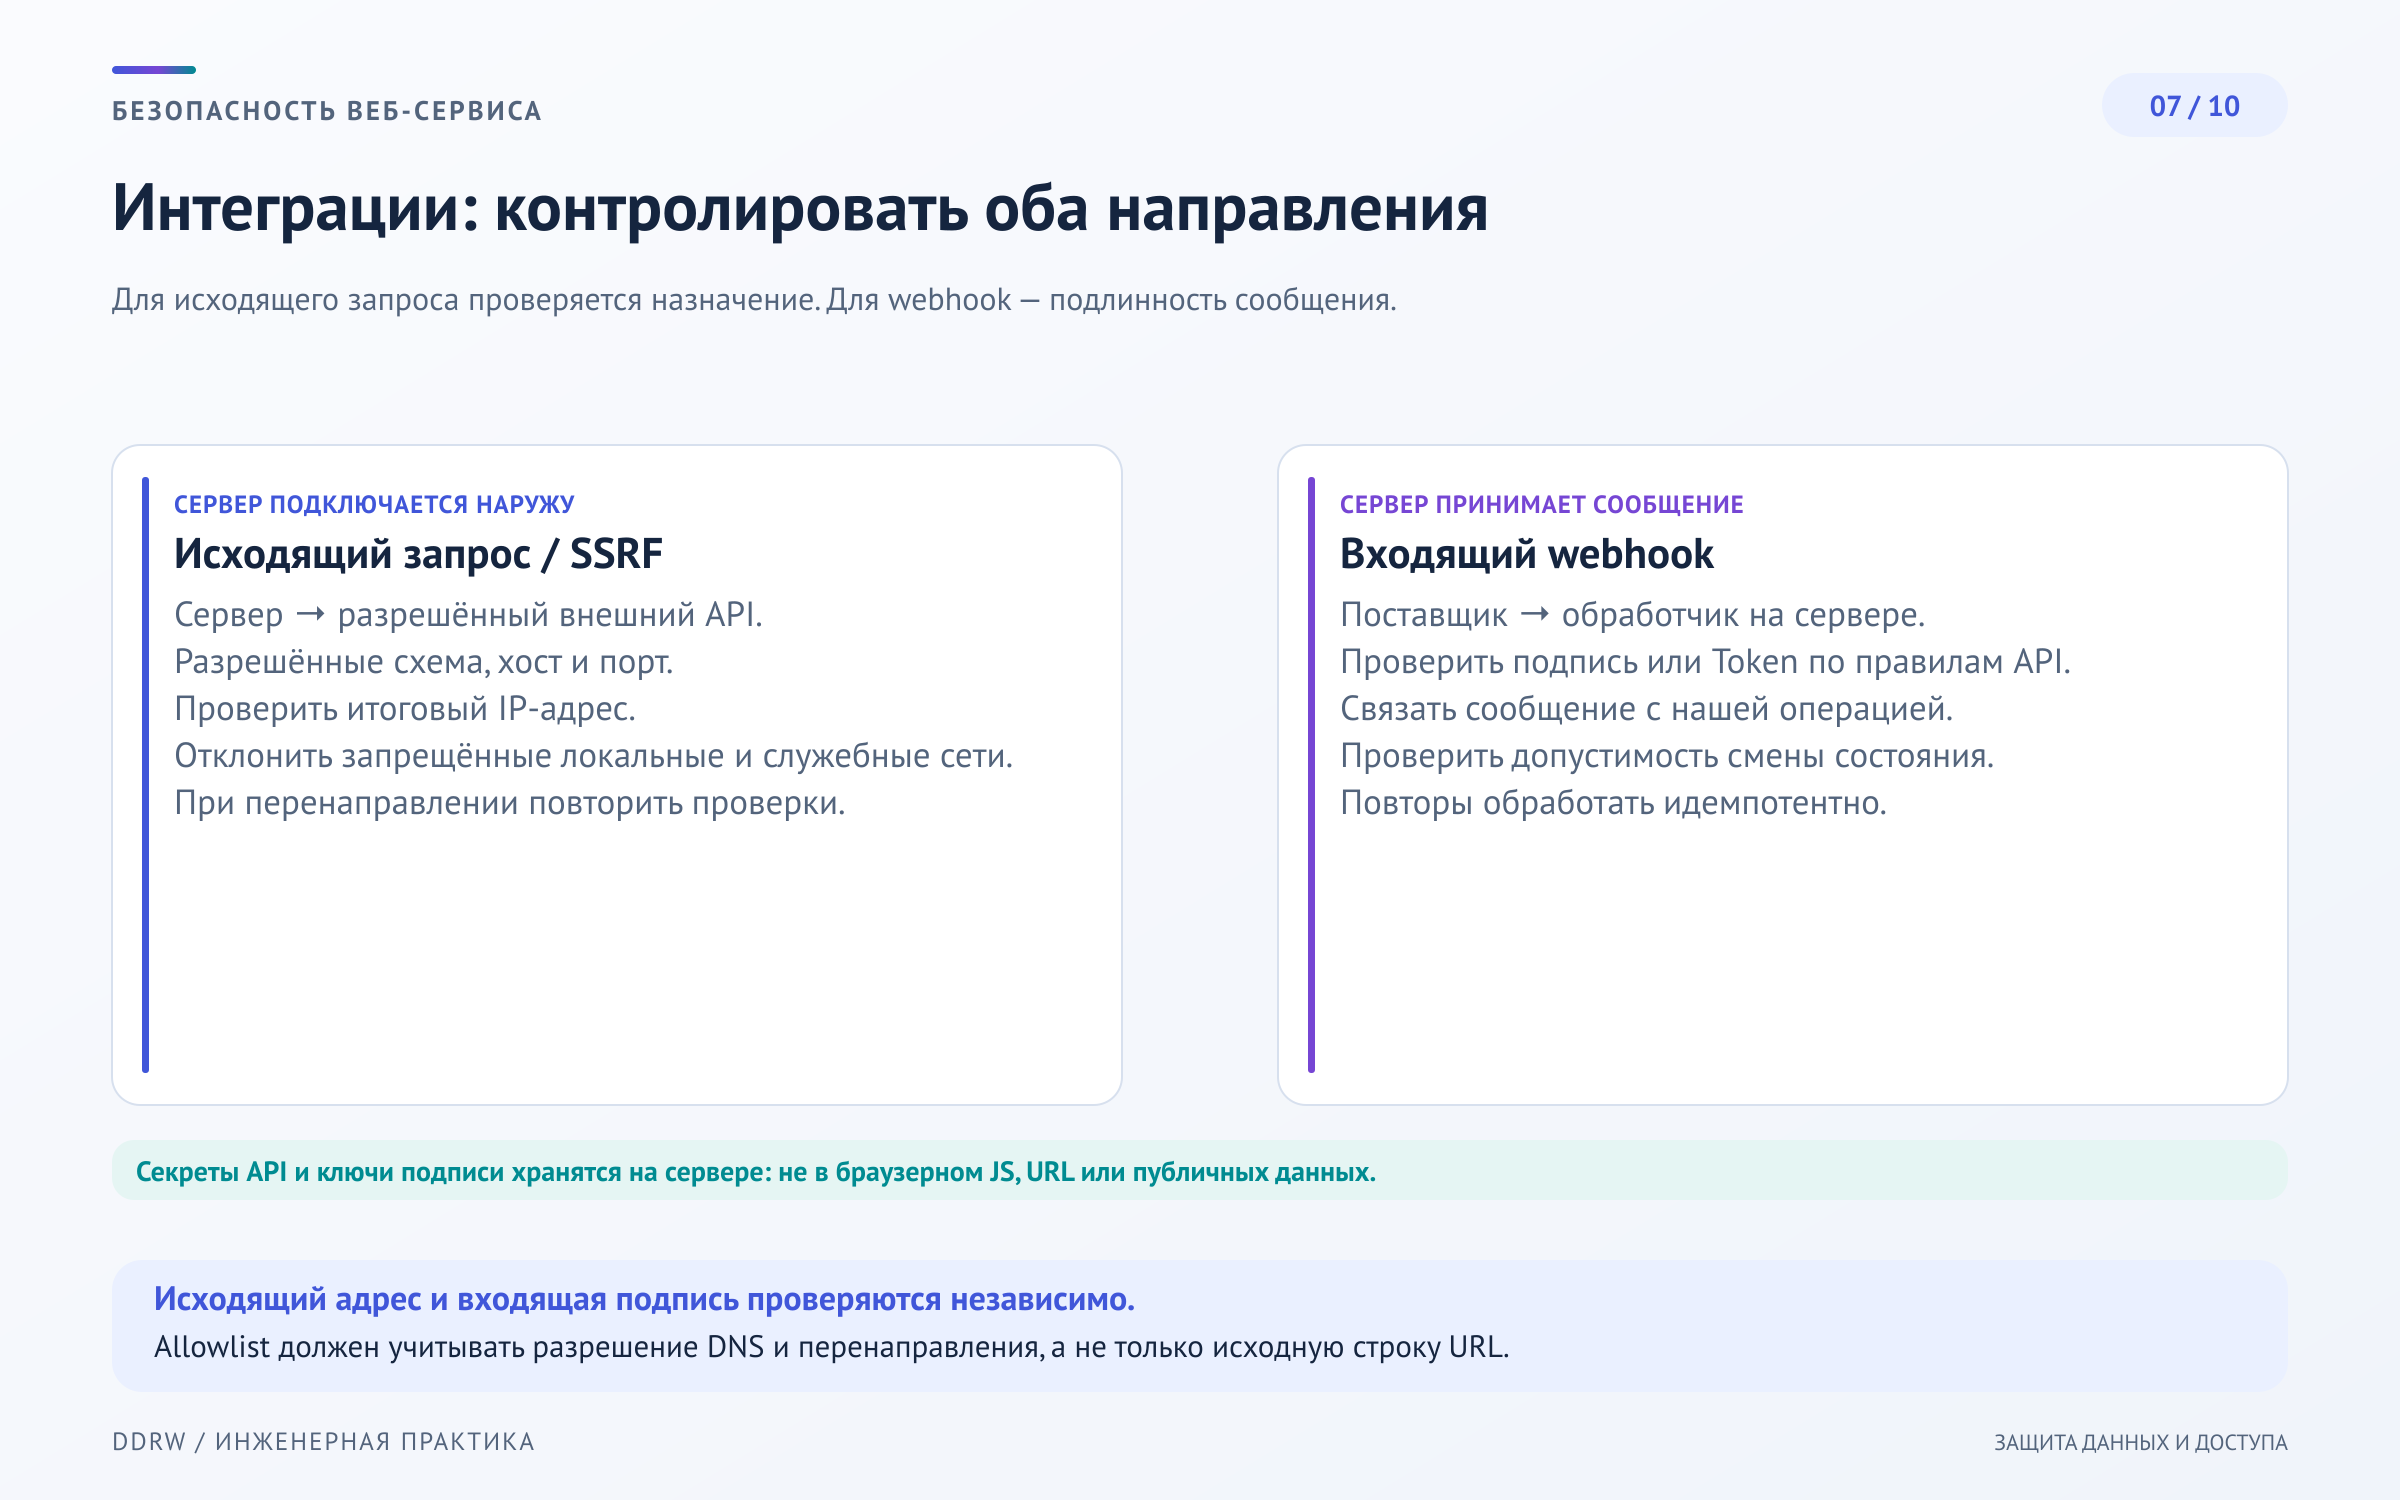Click subtitle starting with Для исходящего запроса
2400x1500 pixels.
click(754, 300)
